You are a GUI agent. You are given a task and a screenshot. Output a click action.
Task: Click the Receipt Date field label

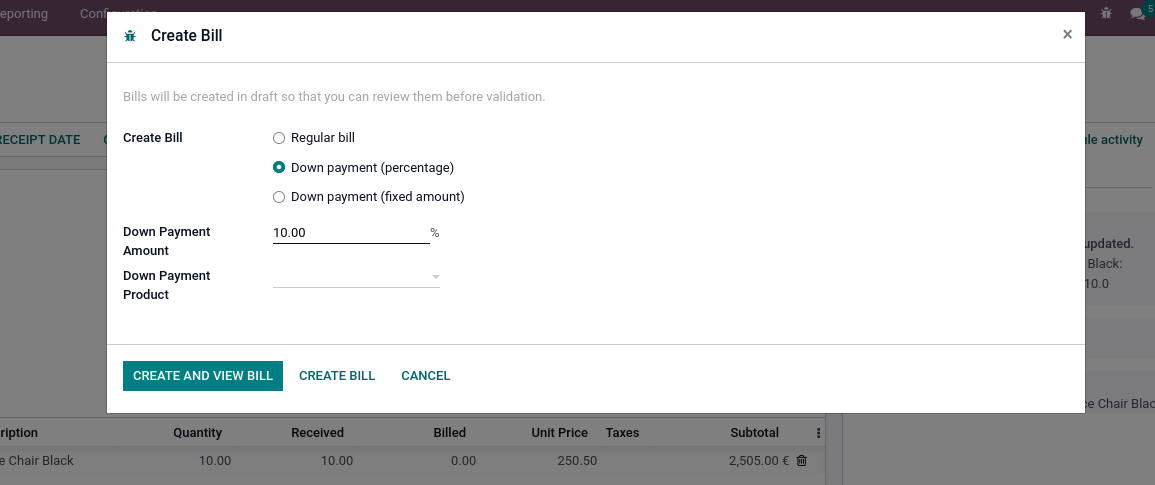pos(40,140)
